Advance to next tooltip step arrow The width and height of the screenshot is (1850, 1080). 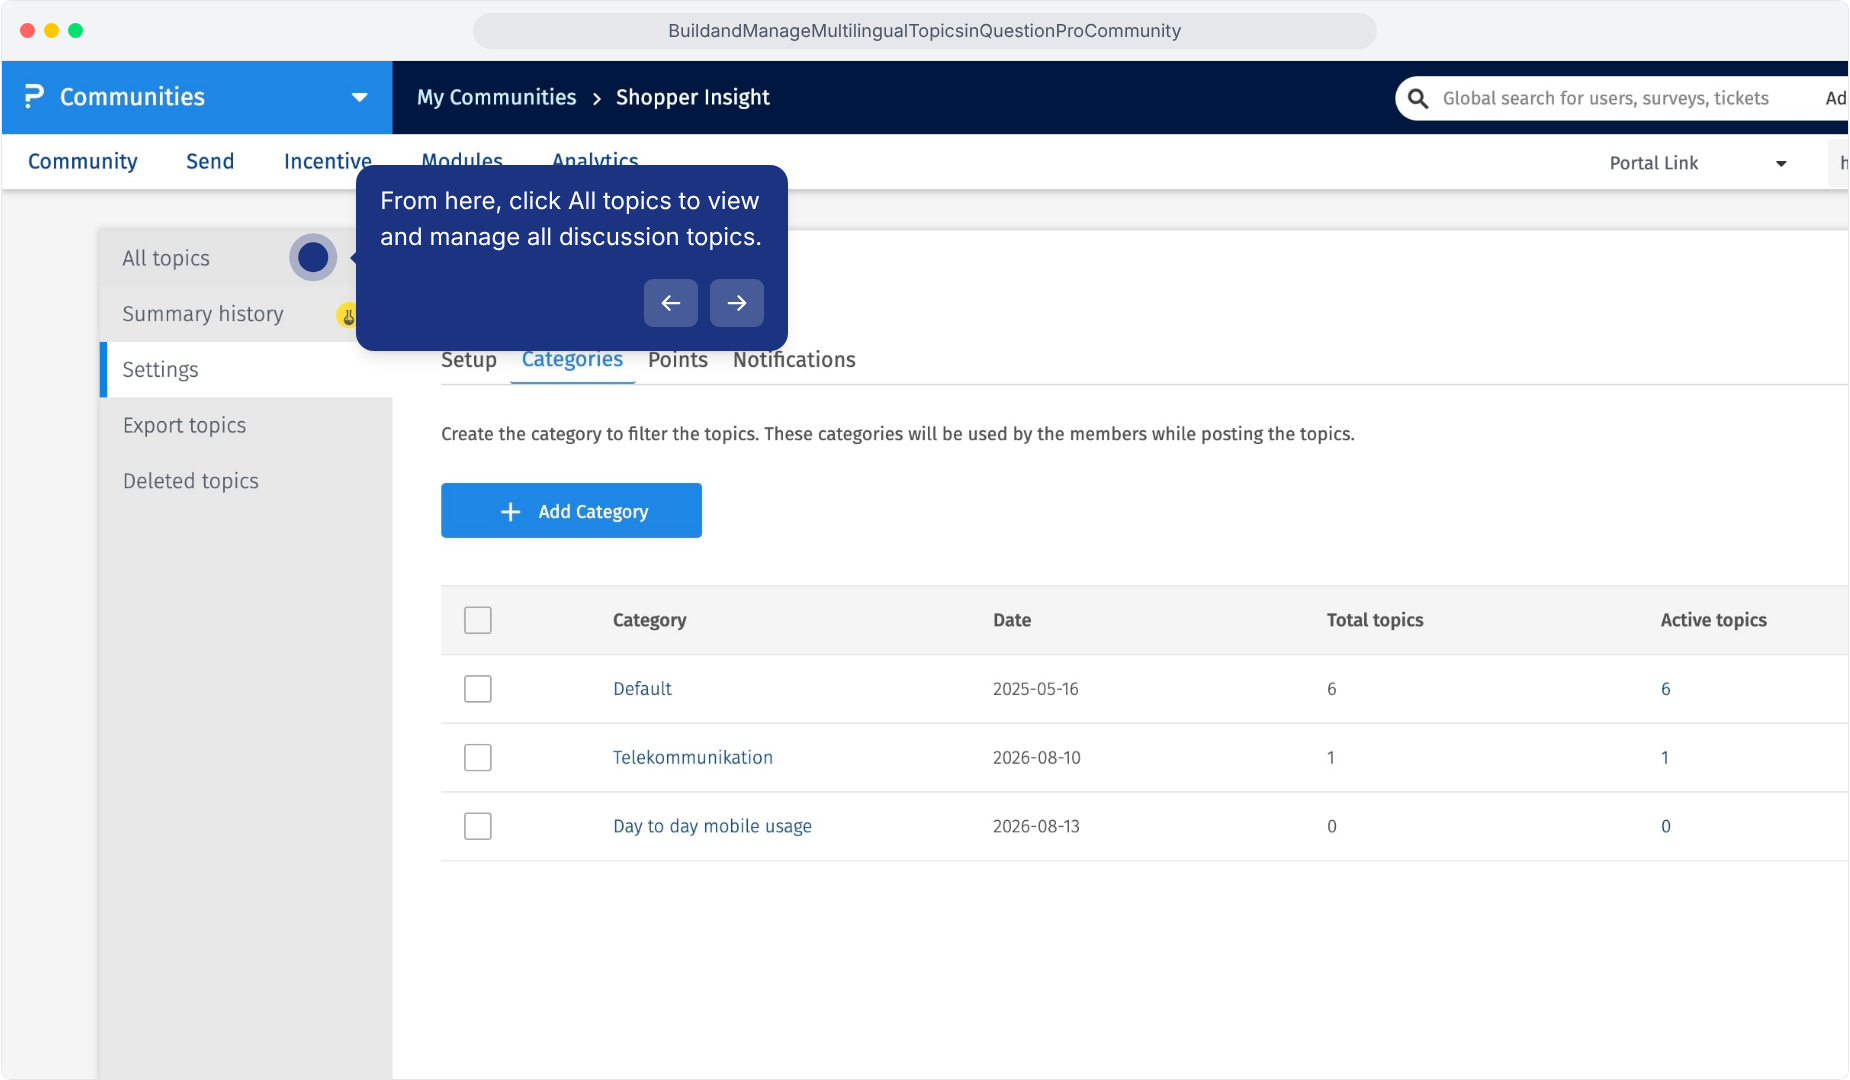click(x=737, y=303)
